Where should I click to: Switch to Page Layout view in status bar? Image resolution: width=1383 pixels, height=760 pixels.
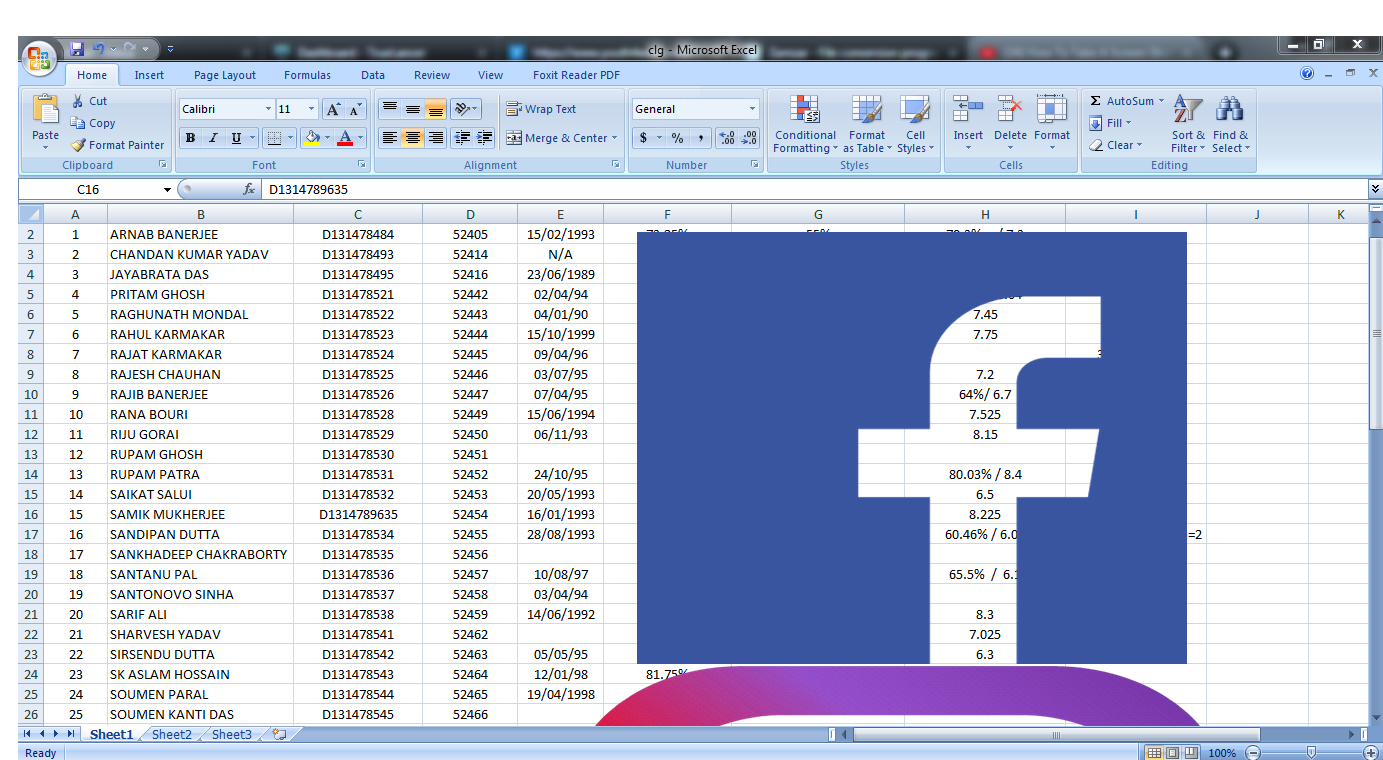[x=1171, y=753]
